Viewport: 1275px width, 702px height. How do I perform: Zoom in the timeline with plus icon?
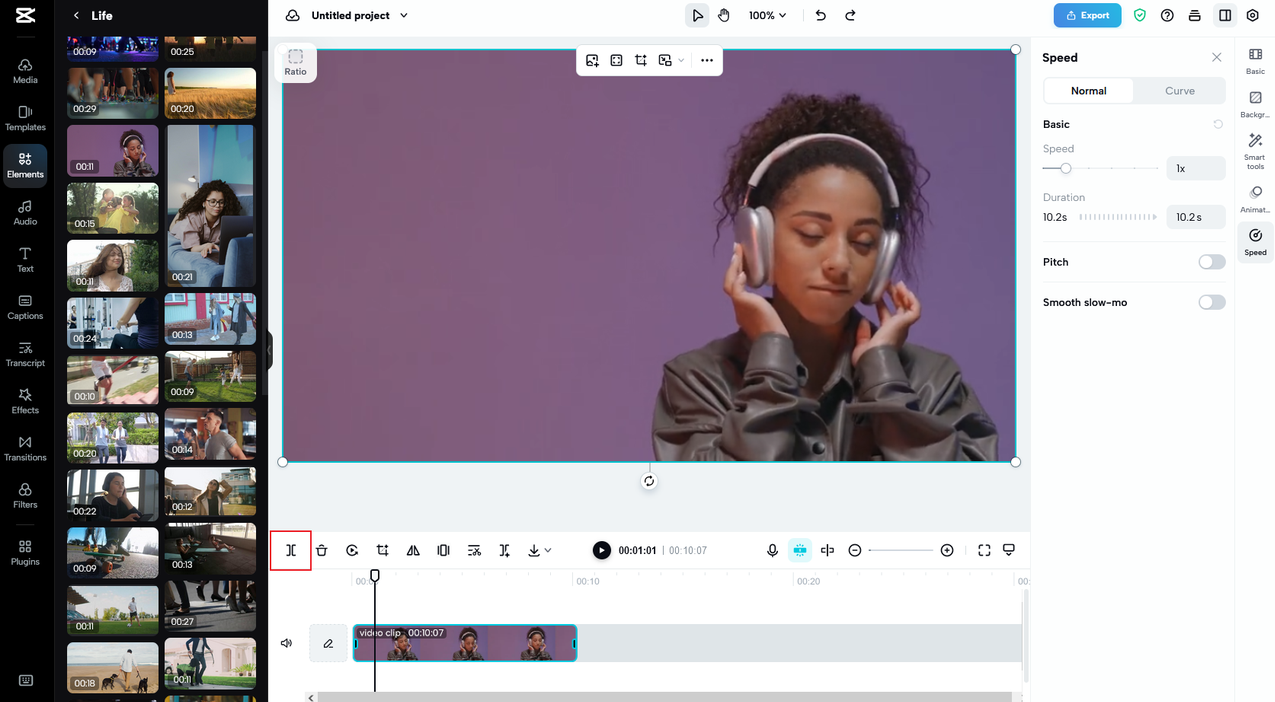[x=947, y=550]
